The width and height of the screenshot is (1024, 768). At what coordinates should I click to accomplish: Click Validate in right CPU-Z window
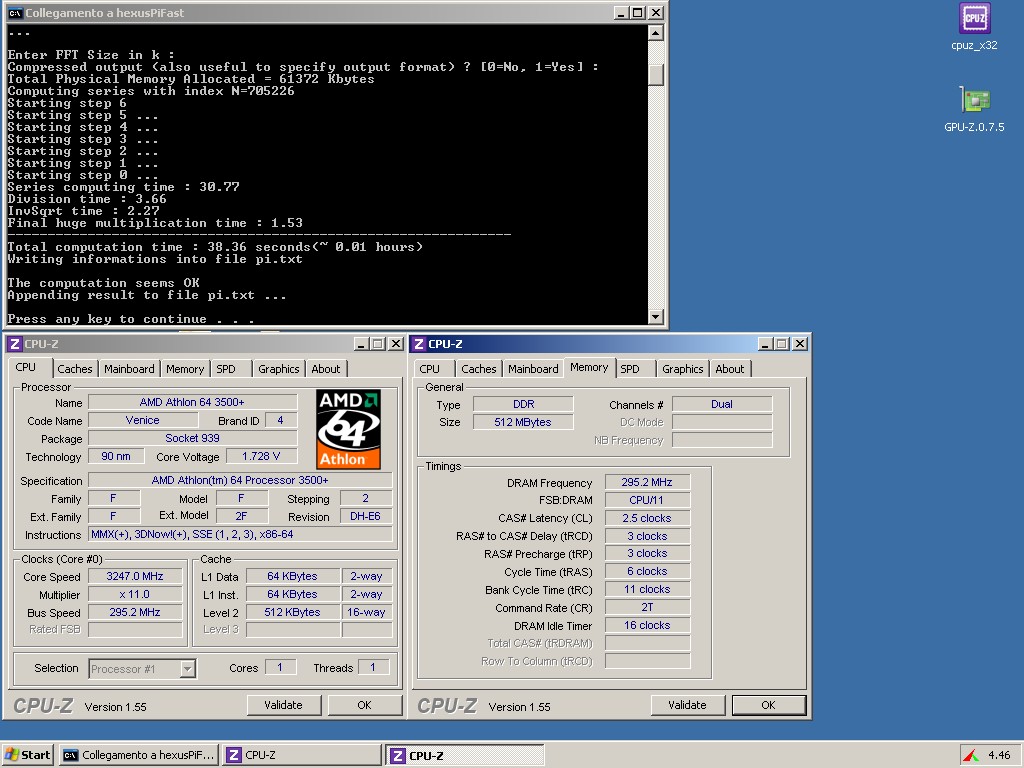click(688, 705)
